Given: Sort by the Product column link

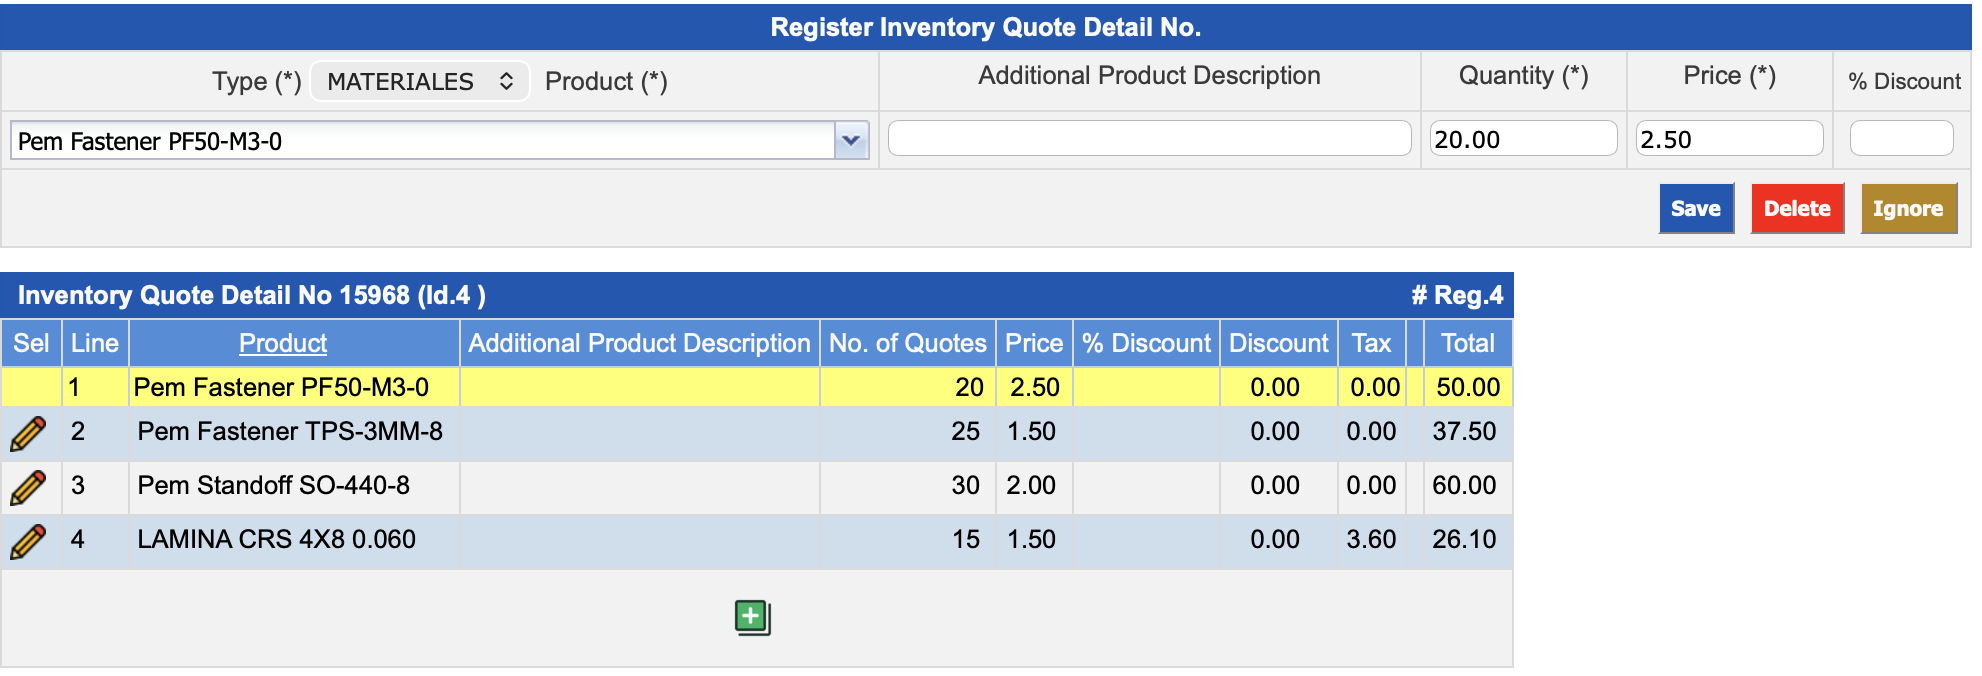Looking at the screenshot, I should click(282, 343).
